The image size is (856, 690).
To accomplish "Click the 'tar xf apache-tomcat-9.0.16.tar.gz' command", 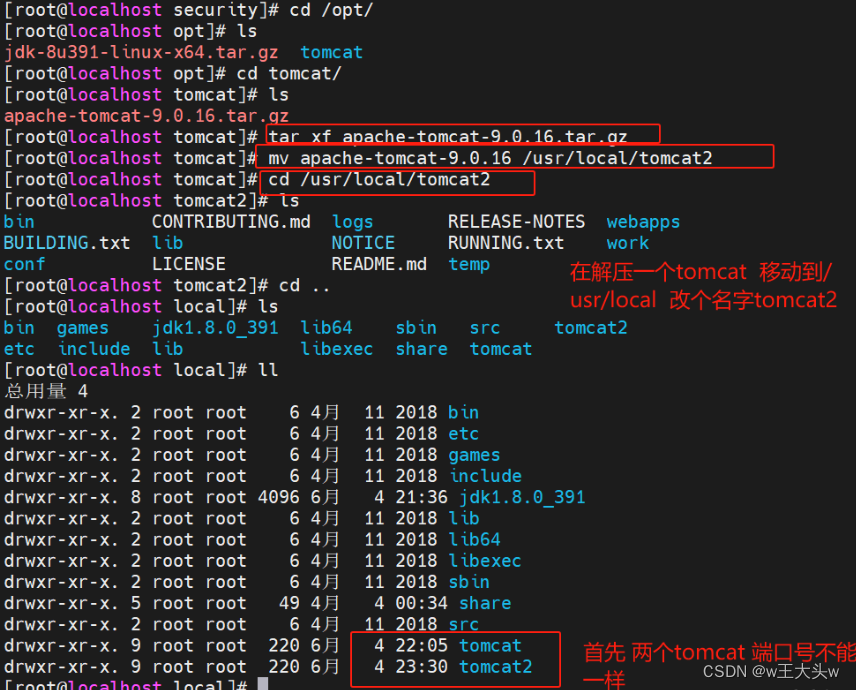I will [x=448, y=136].
